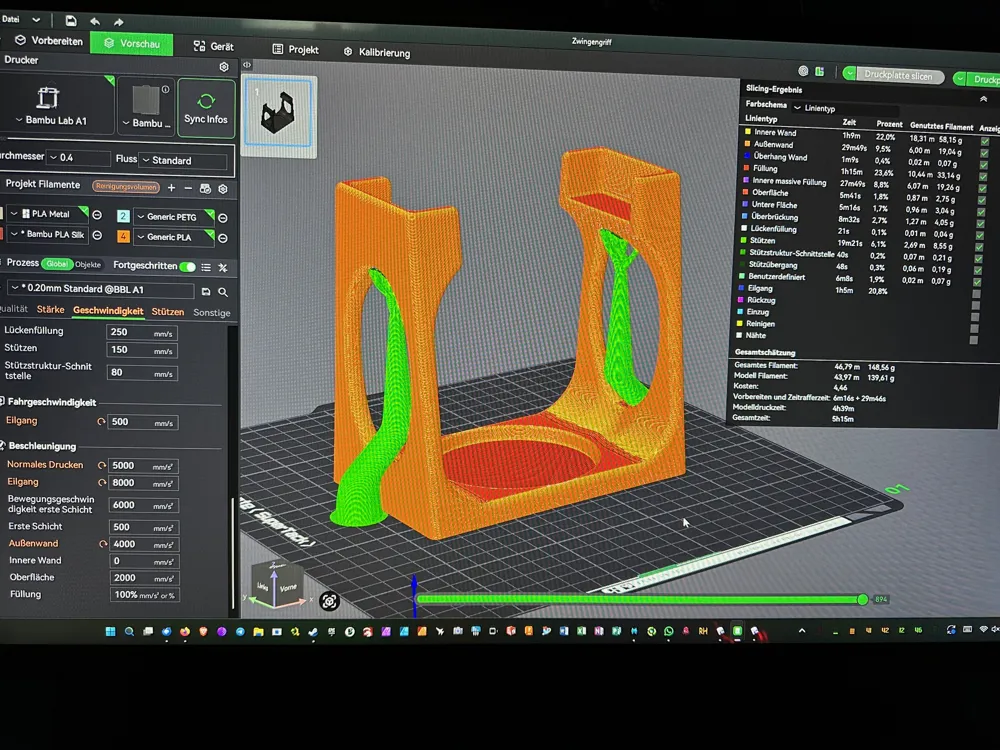Switch to the Vorbereiten tab

coord(48,41)
